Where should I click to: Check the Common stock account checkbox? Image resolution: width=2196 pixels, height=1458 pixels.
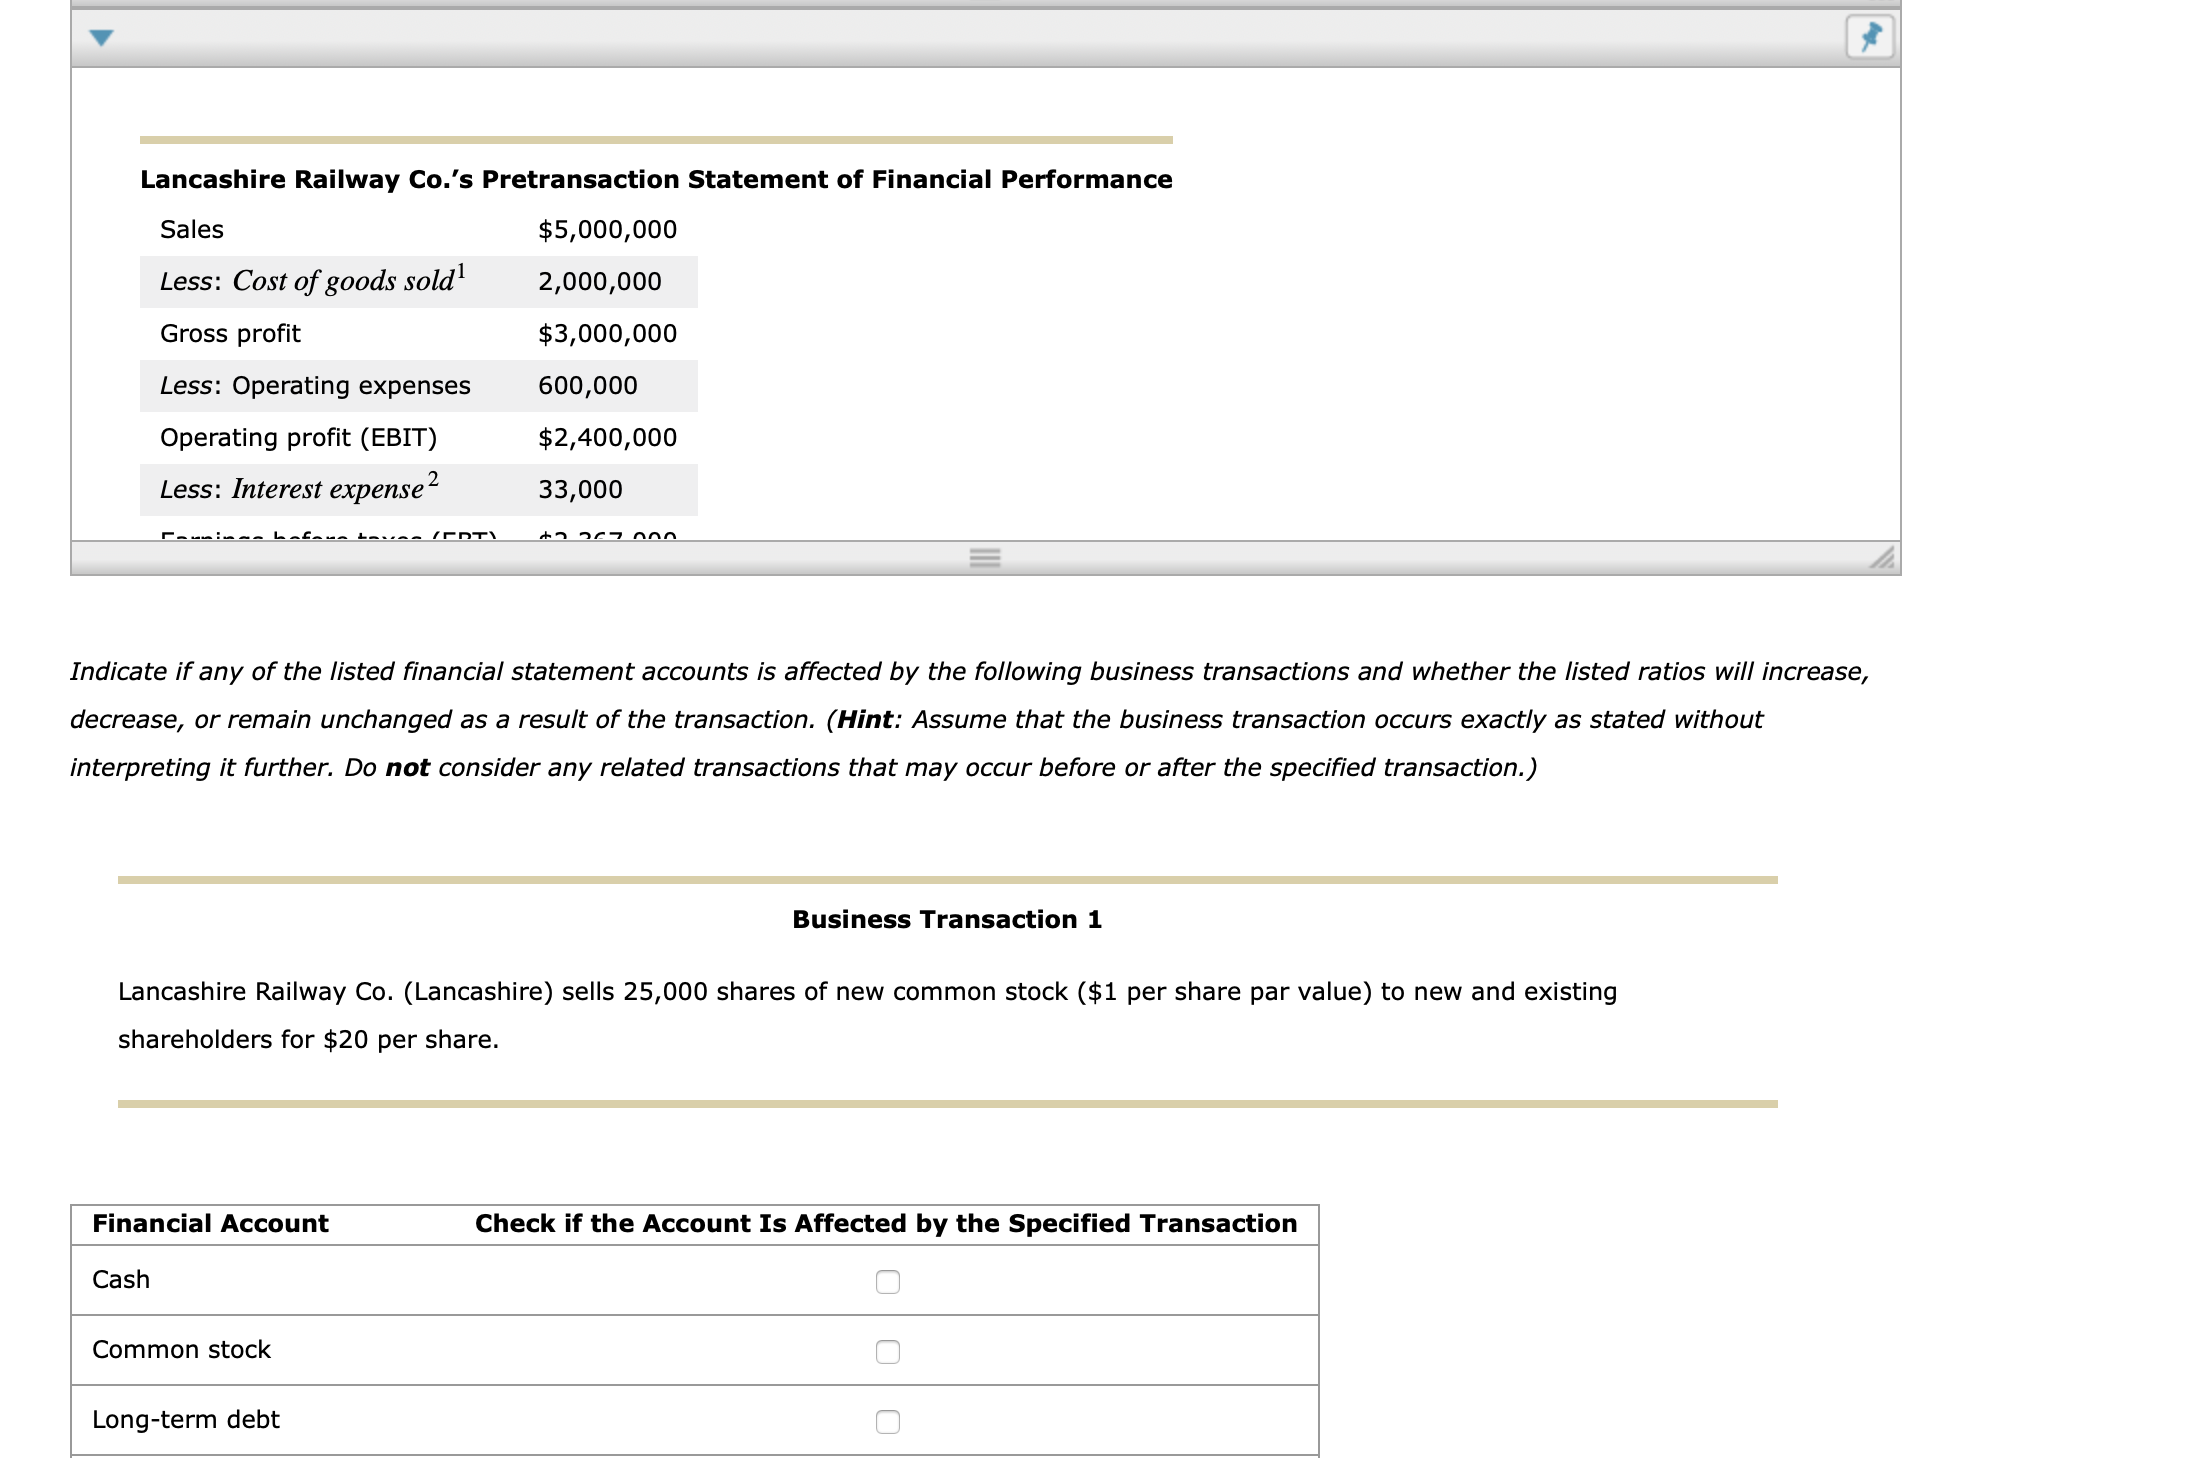pos(888,1352)
